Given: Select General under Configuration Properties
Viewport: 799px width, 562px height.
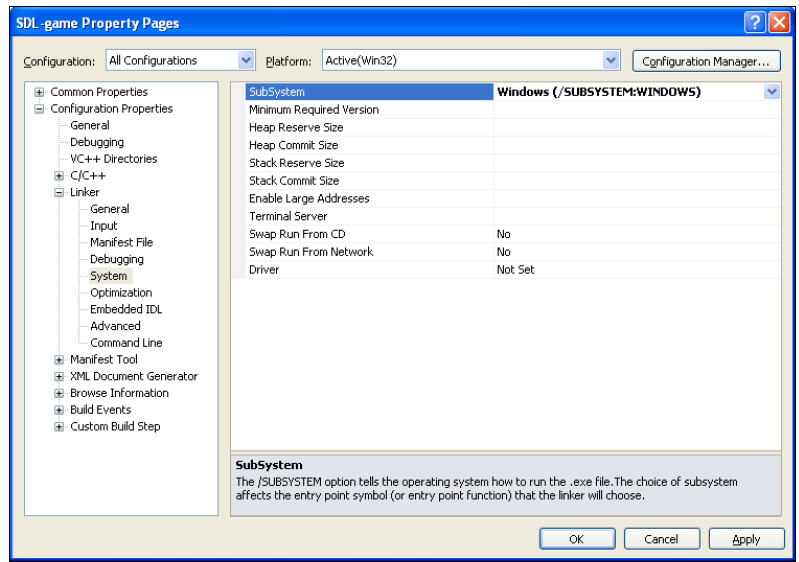Looking at the screenshot, I should click(x=90, y=125).
